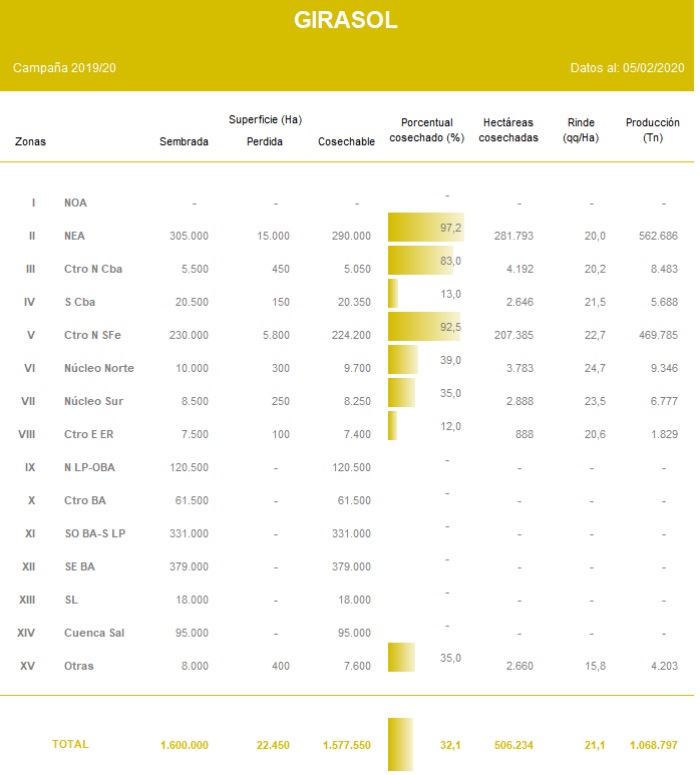Click the GIRASOL title header
This screenshot has width=700, height=775.
(346, 21)
